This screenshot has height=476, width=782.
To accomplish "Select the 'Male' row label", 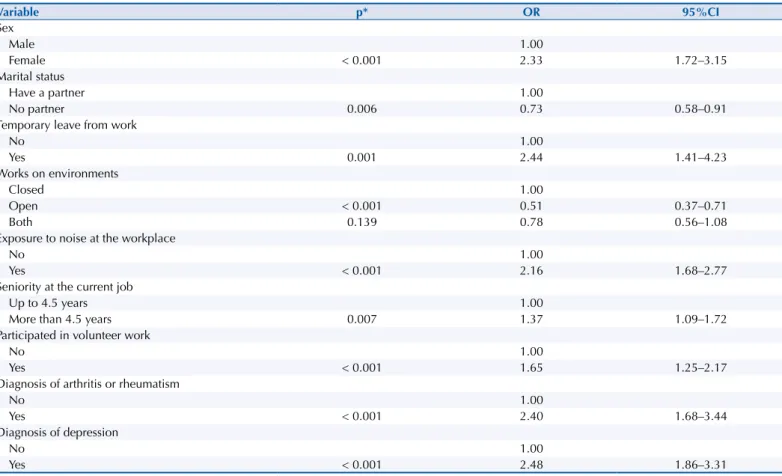I will point(21,44).
